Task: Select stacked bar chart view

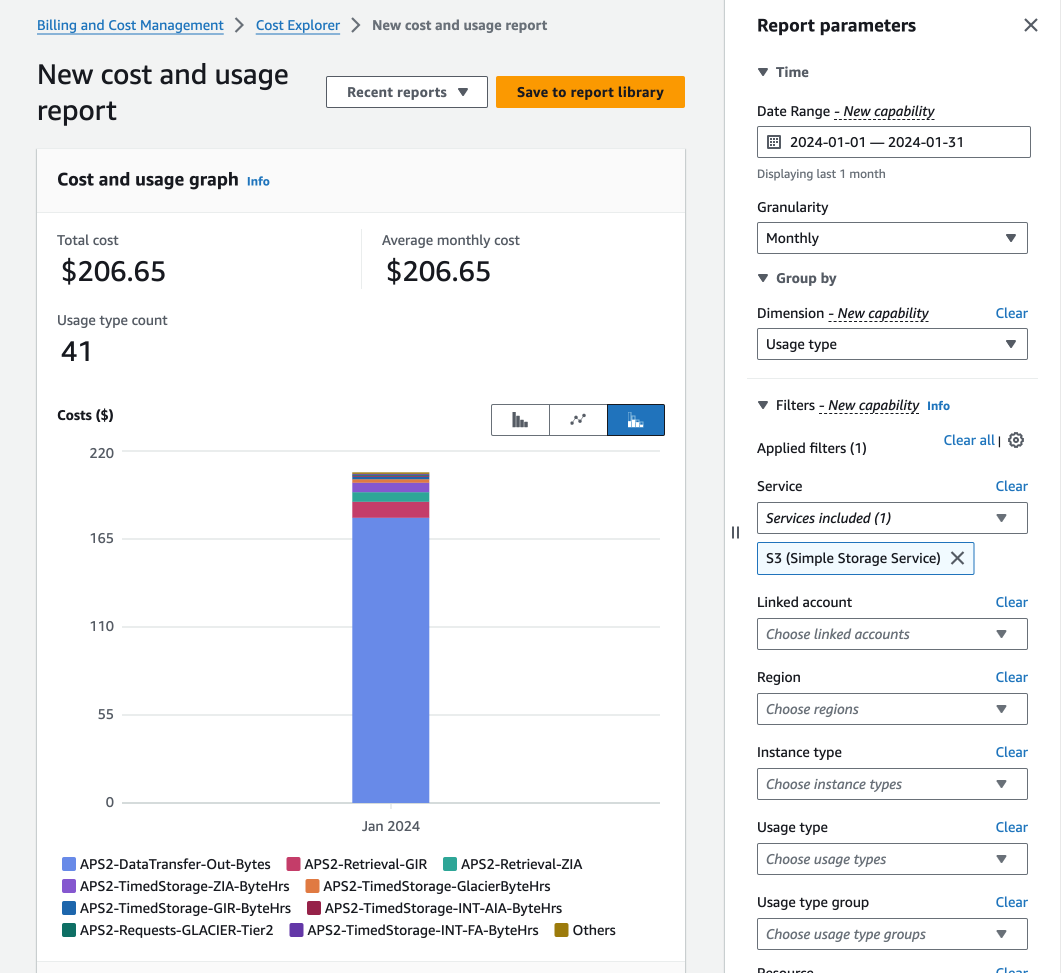Action: pos(635,420)
